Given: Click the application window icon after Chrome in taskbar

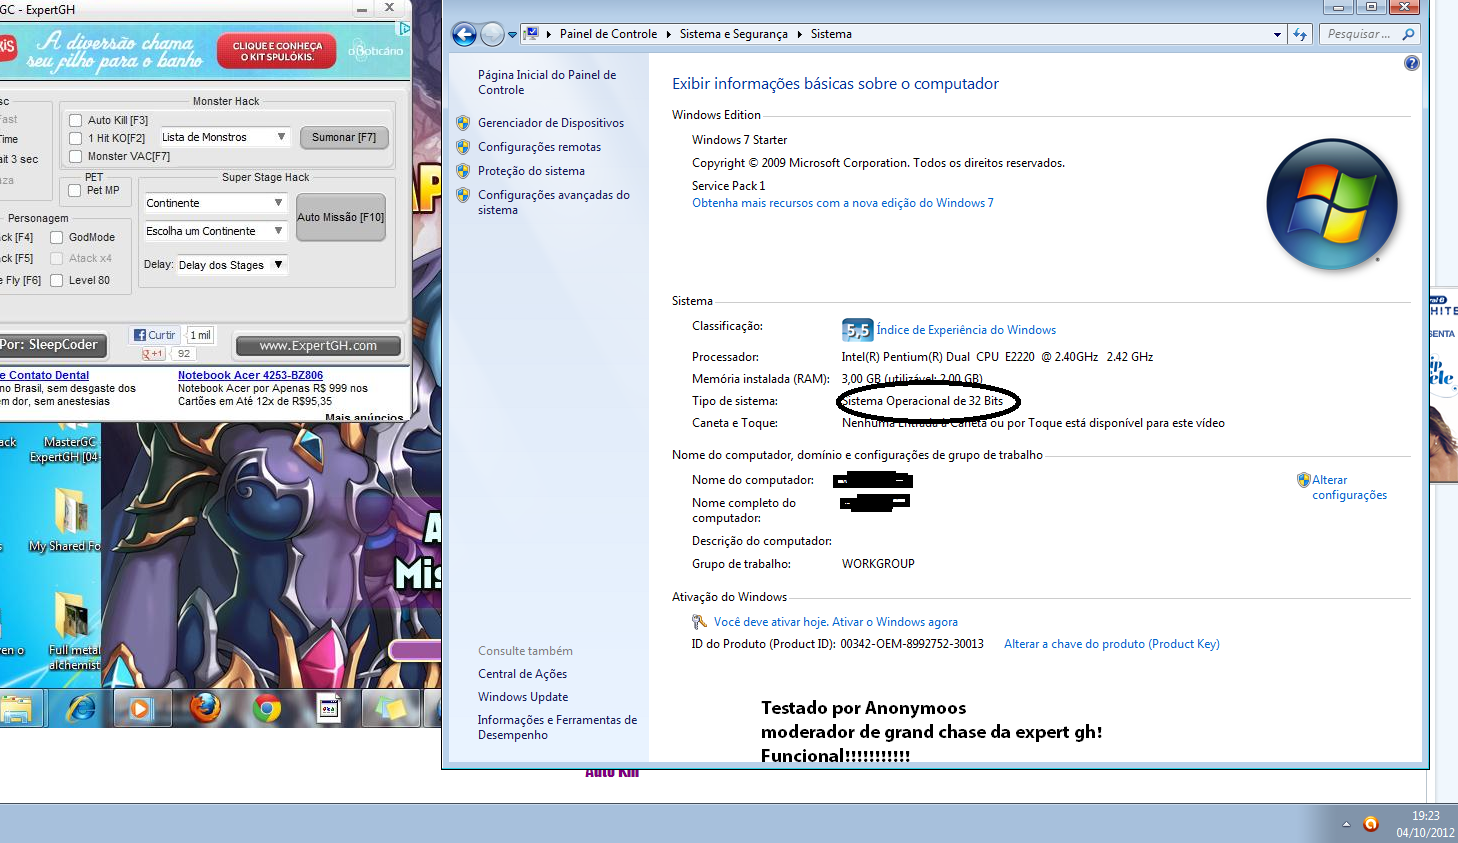Looking at the screenshot, I should point(329,708).
